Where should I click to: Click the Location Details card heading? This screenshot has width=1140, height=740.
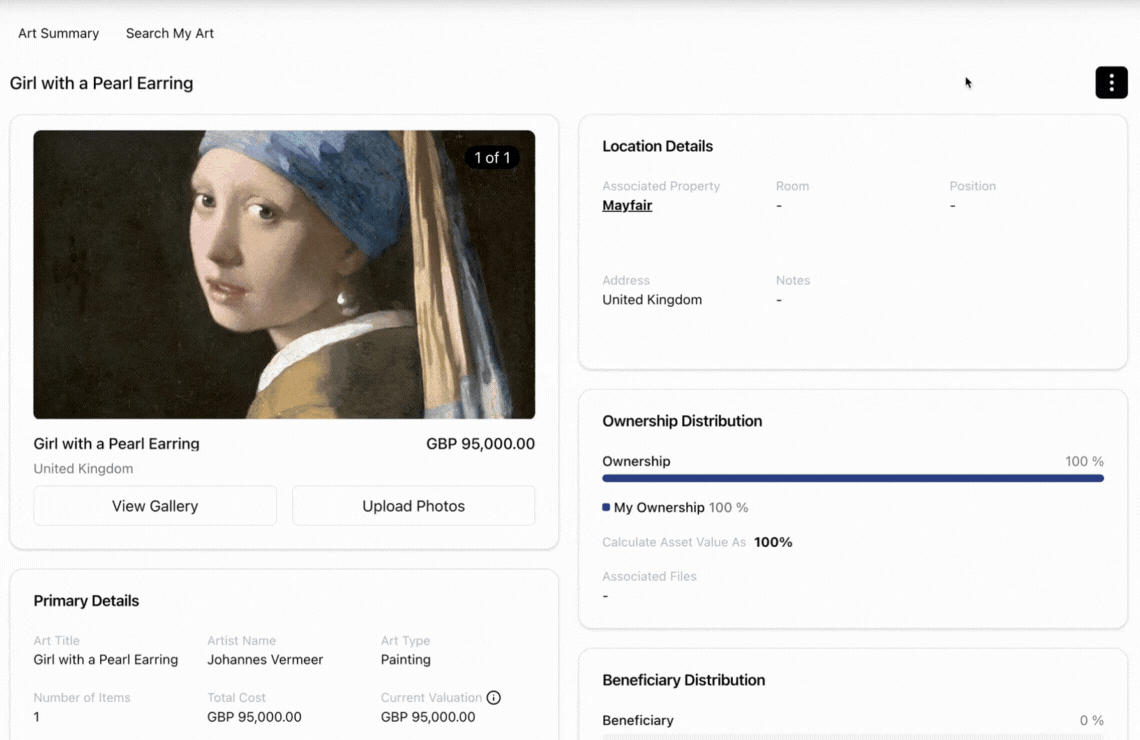[x=657, y=146]
